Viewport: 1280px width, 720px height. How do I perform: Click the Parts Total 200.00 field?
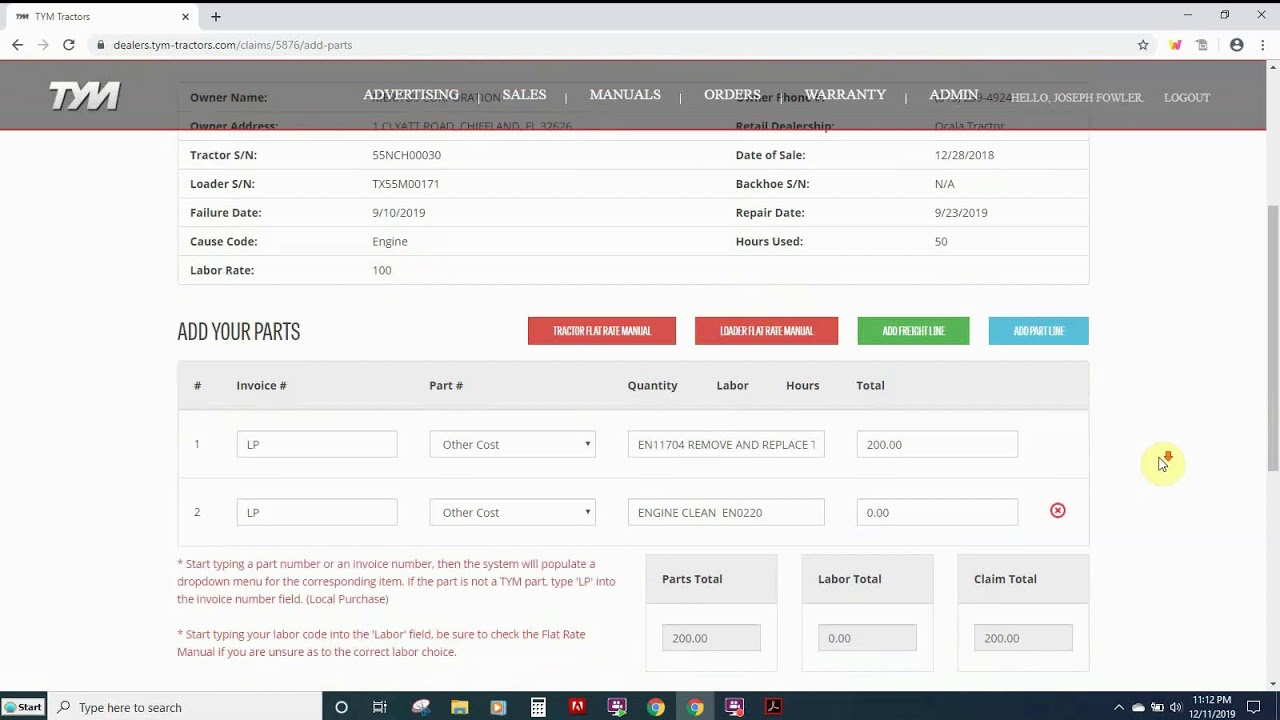click(x=711, y=638)
